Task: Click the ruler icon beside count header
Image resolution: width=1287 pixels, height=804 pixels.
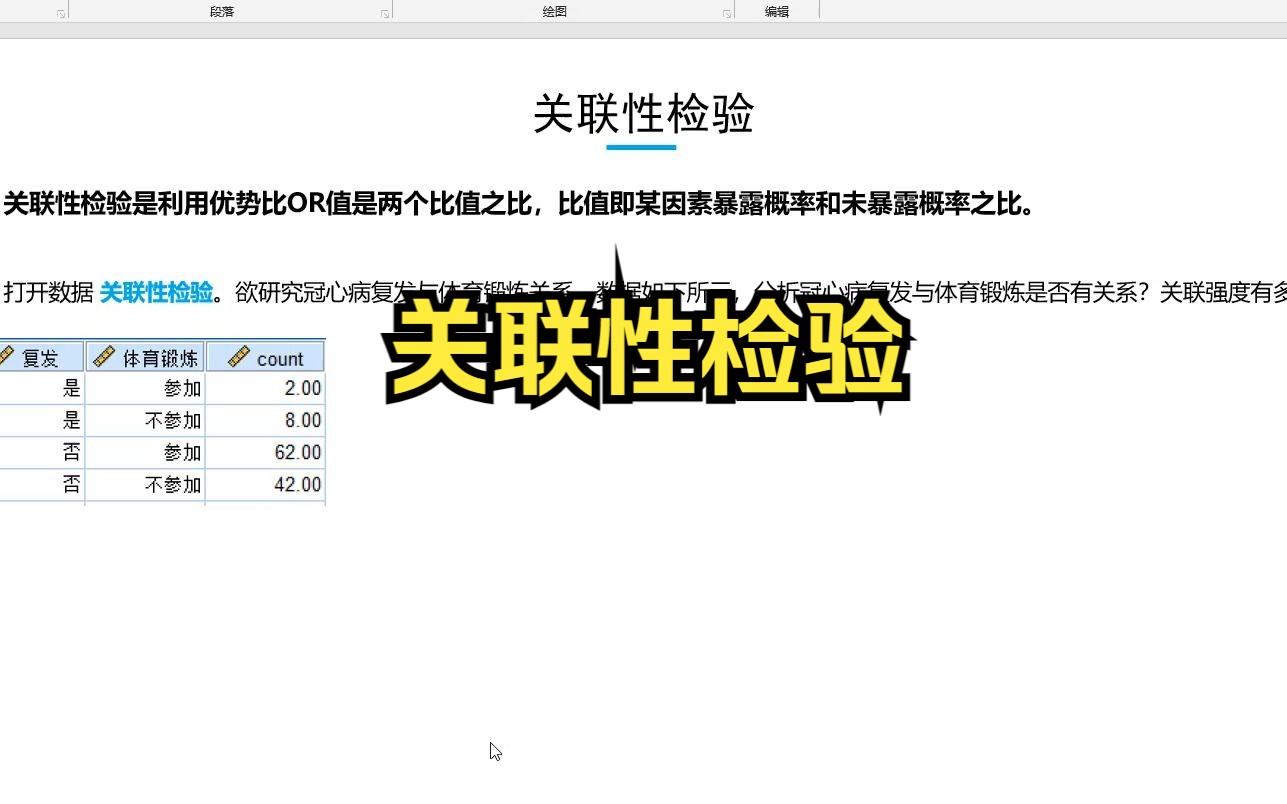Action: 238,357
